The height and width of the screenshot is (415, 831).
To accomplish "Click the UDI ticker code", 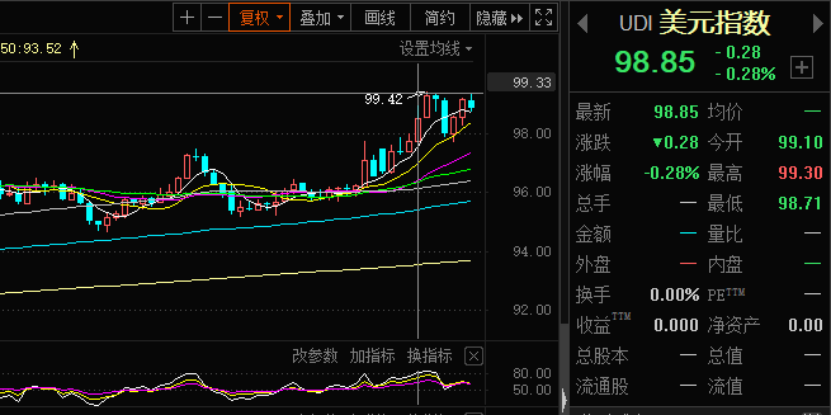I will click(x=635, y=24).
